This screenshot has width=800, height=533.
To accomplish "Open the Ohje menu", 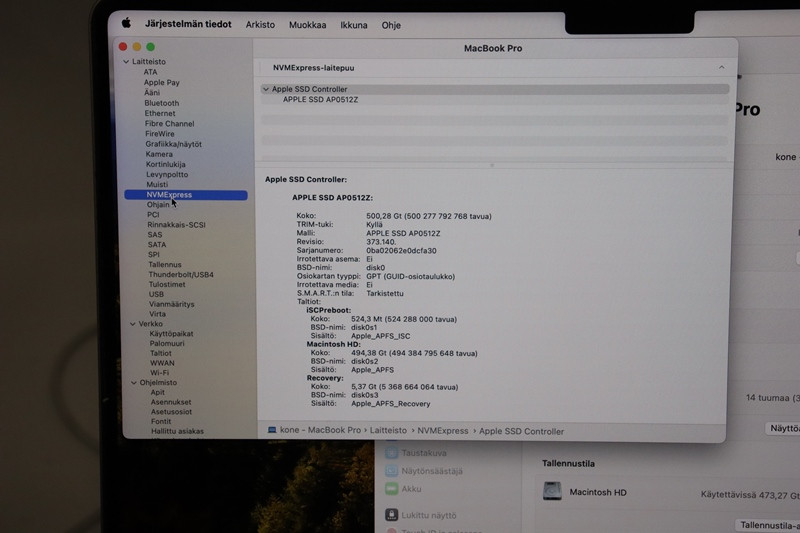I will coord(391,25).
